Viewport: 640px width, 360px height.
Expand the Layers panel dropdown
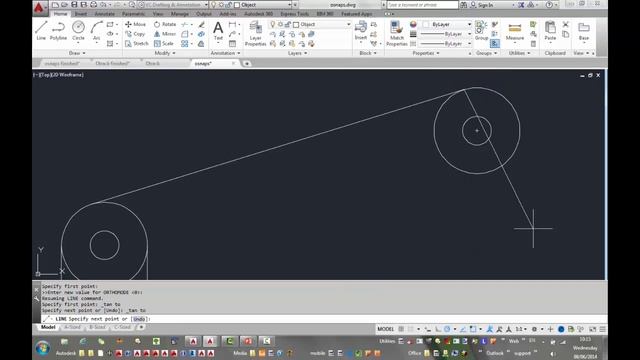click(x=297, y=53)
